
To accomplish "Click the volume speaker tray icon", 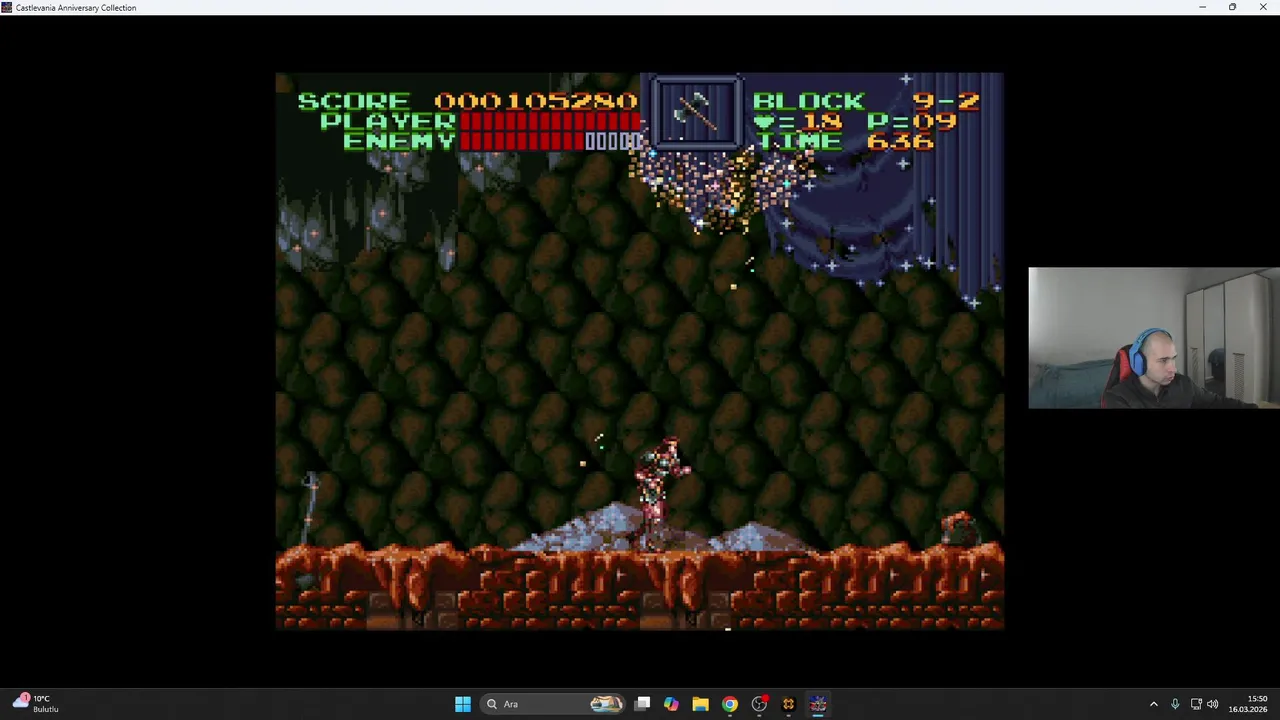I will (x=1213, y=704).
